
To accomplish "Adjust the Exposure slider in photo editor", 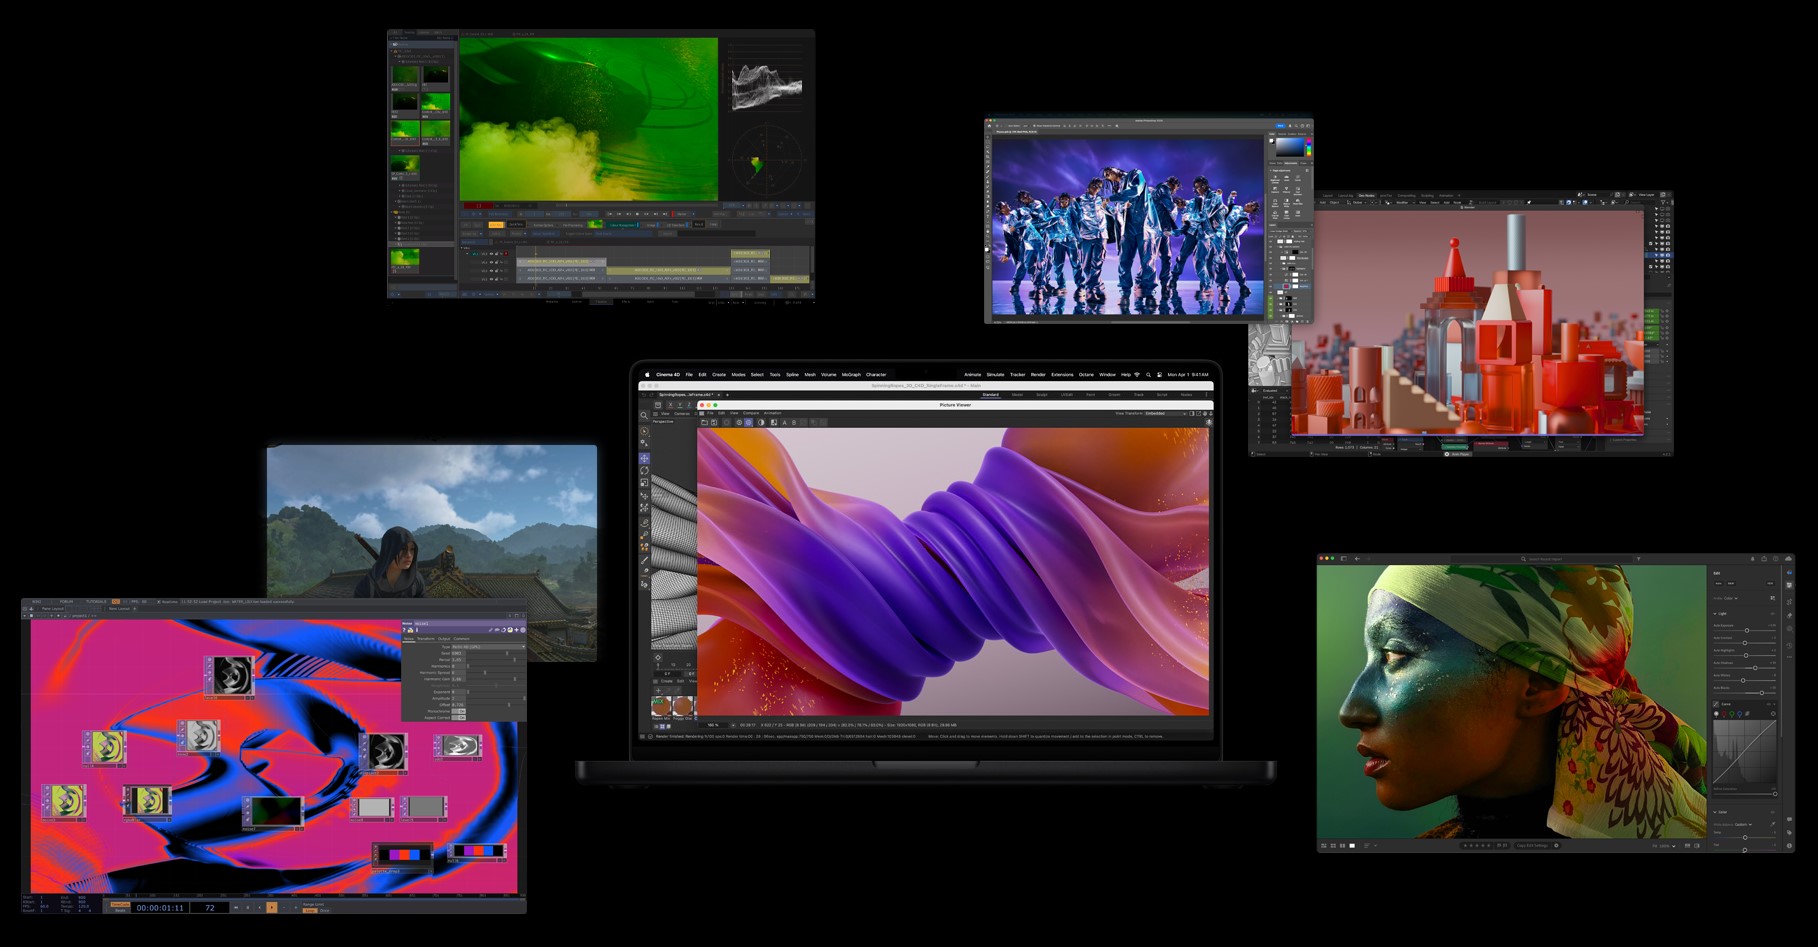I will (x=1745, y=630).
